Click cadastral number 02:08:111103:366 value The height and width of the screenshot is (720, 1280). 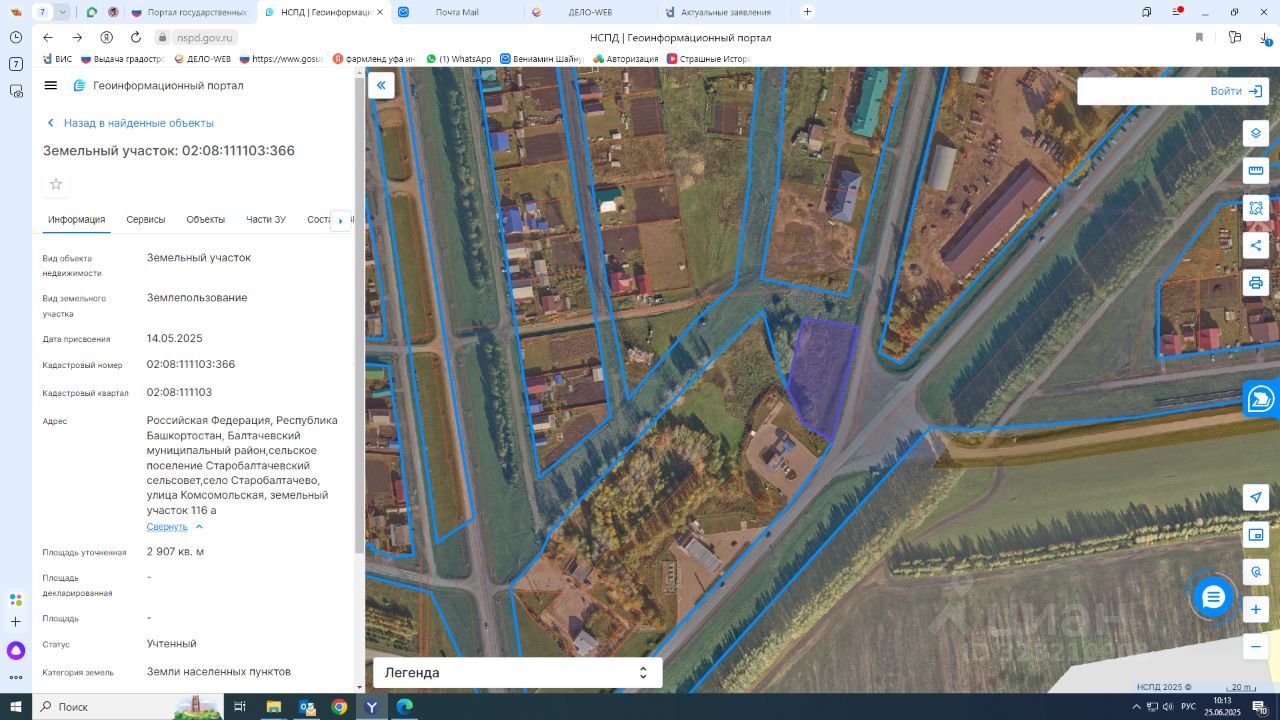click(191, 364)
